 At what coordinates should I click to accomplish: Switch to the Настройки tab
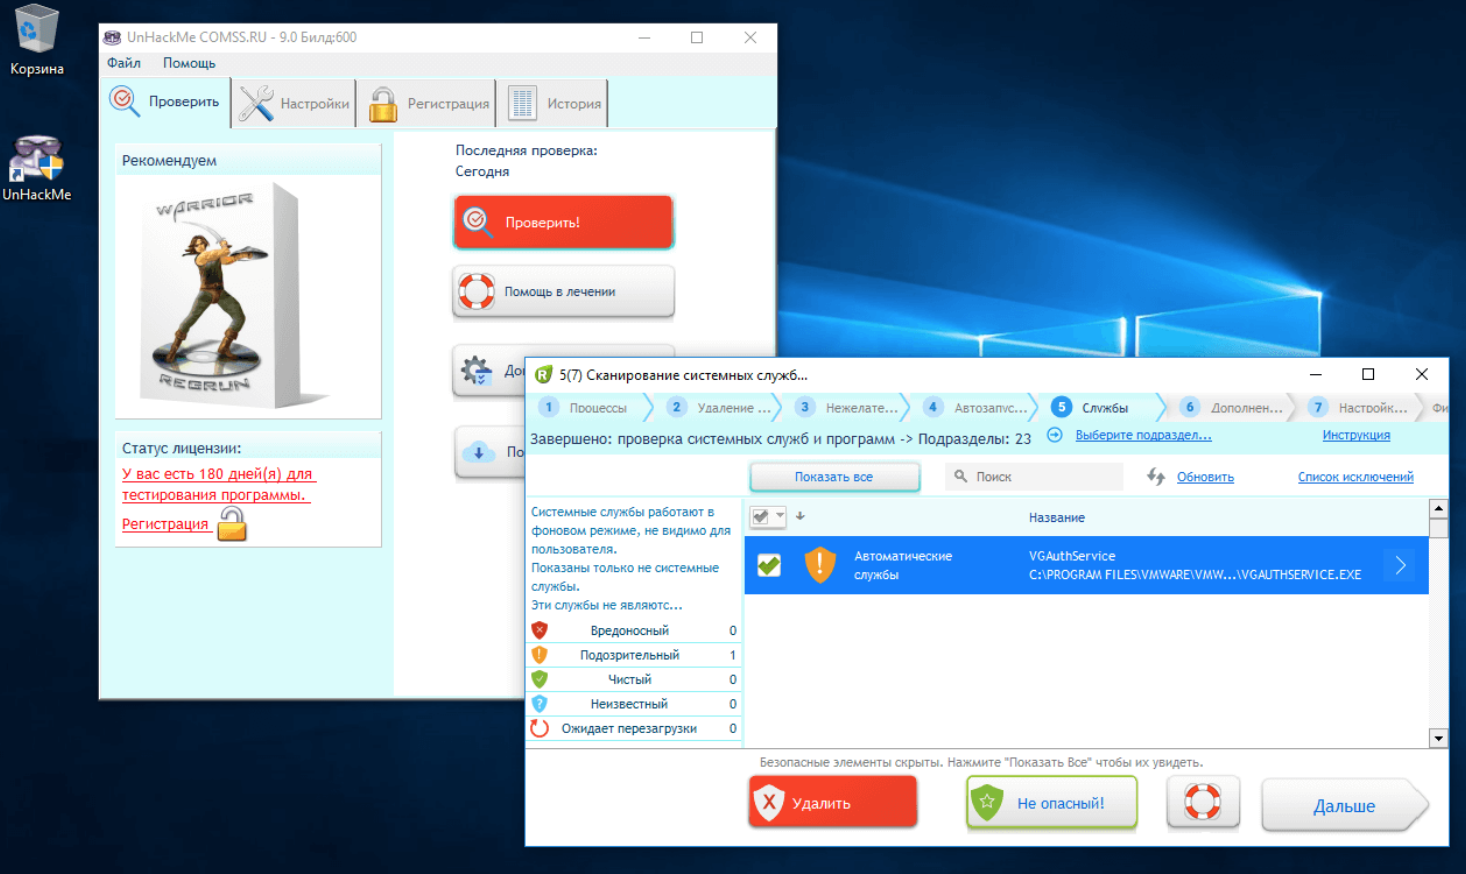[295, 103]
